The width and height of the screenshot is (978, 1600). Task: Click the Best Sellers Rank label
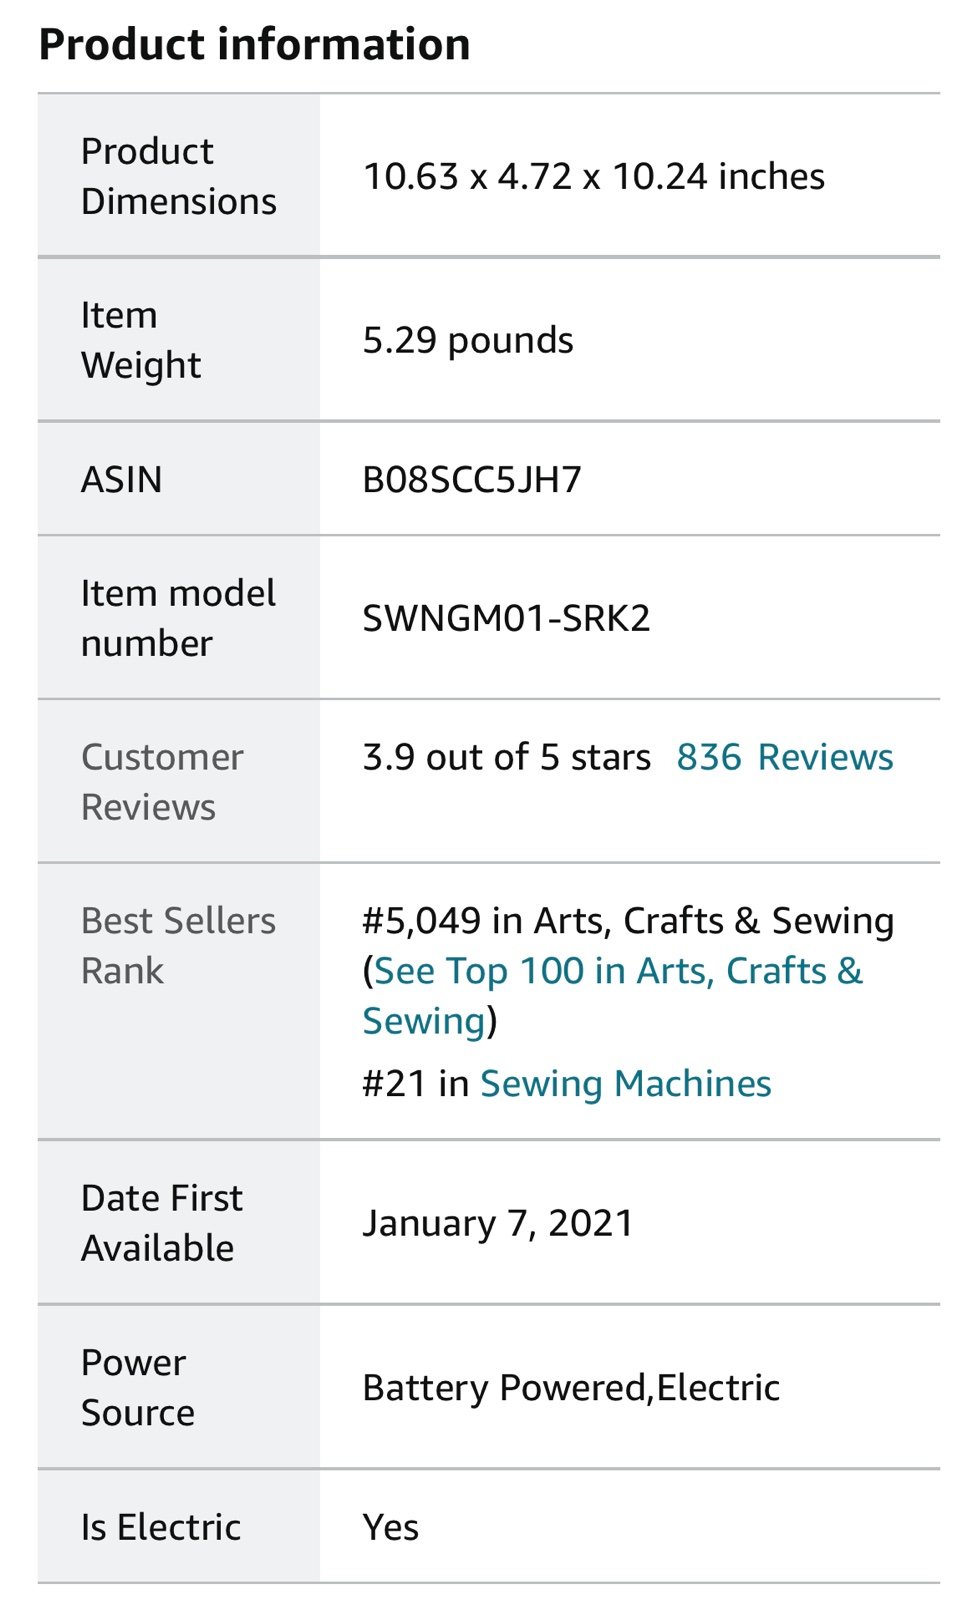[x=178, y=945]
